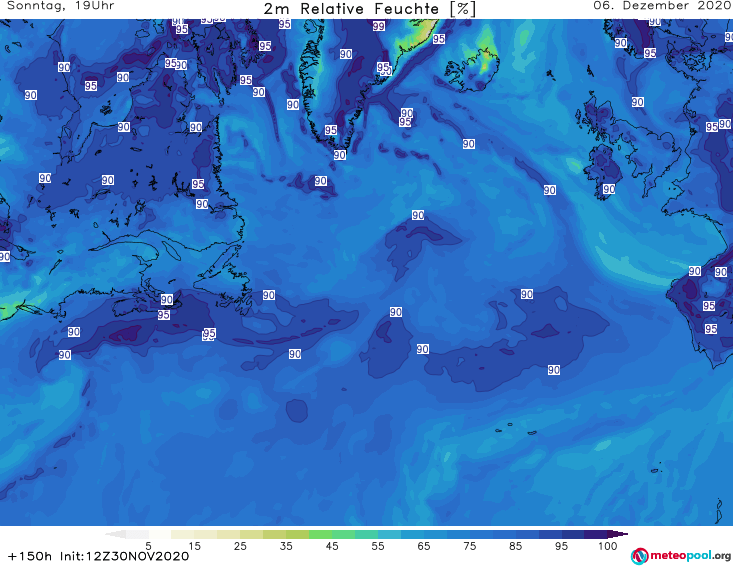Click the '15' tick on the color scale
The width and height of the screenshot is (733, 566).
pyautogui.click(x=194, y=546)
